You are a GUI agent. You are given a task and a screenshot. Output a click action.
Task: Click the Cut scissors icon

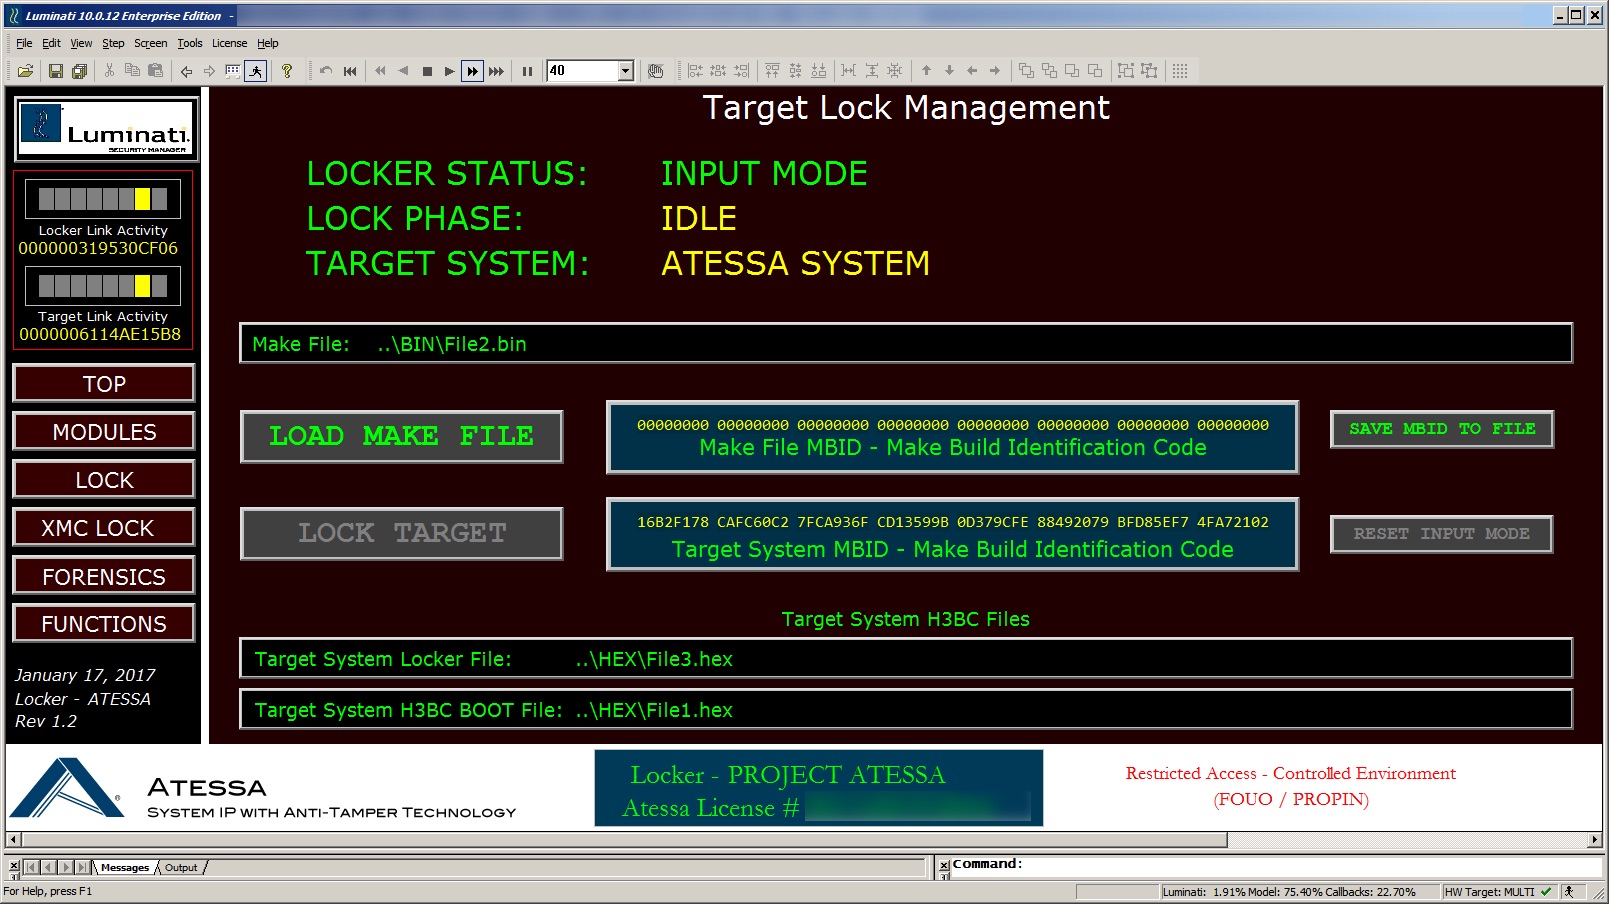point(109,71)
